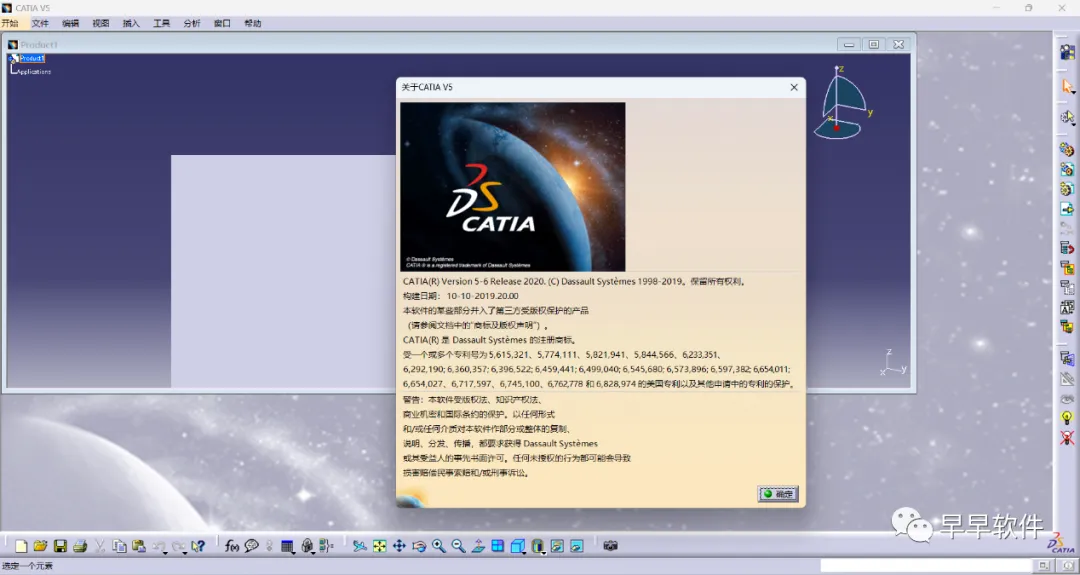Open the 视图 menu
Screen dimensions: 1080x575
[101, 23]
